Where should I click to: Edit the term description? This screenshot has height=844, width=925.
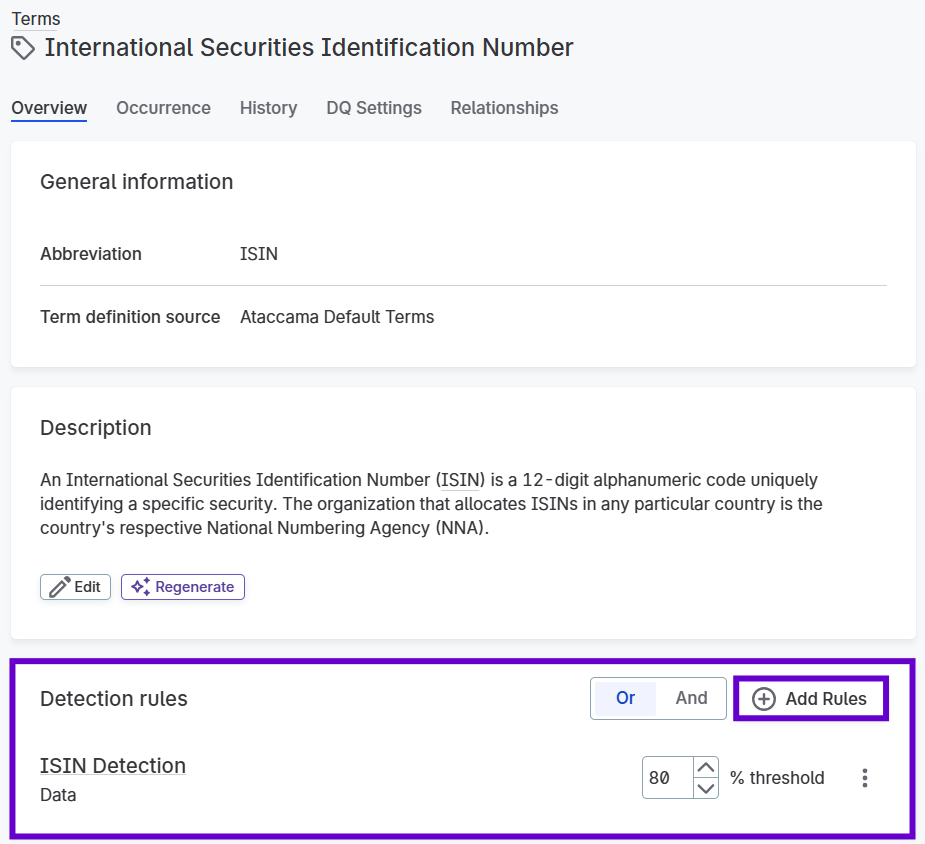click(x=75, y=587)
